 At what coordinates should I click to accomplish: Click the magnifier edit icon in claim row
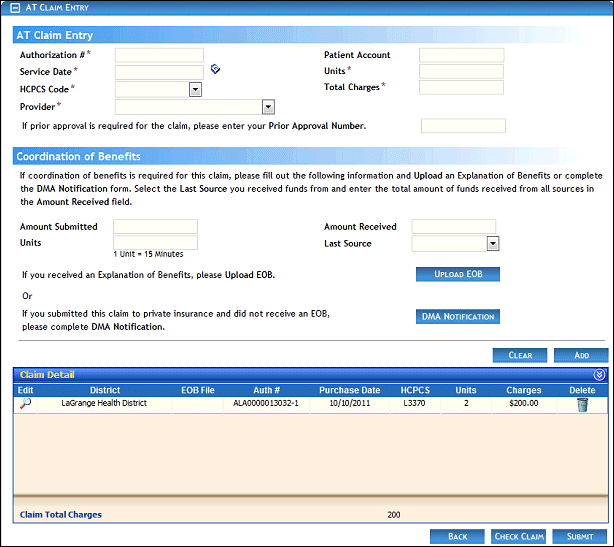[26, 405]
